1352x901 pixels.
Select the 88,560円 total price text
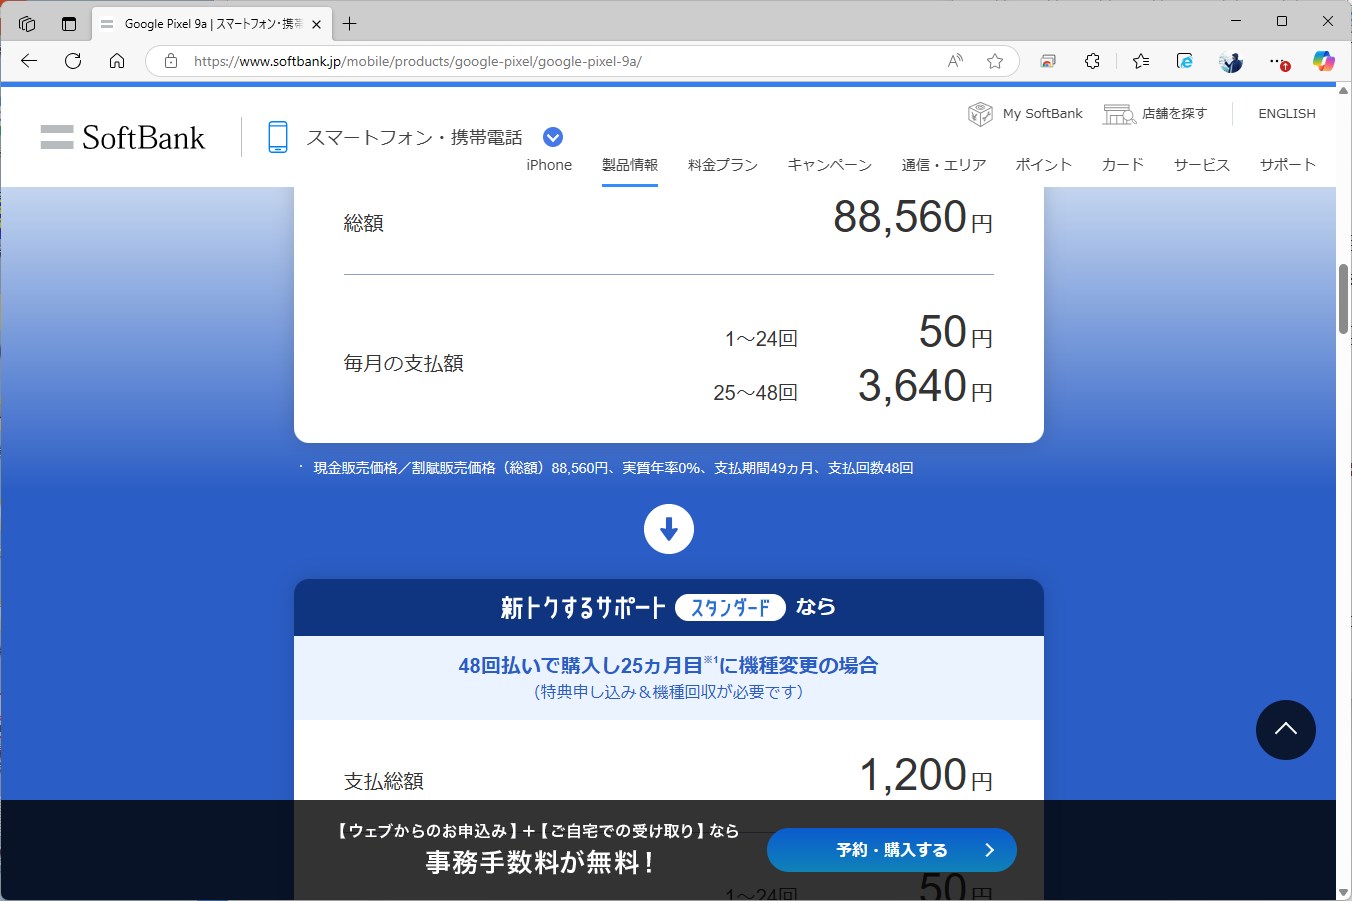coord(913,217)
